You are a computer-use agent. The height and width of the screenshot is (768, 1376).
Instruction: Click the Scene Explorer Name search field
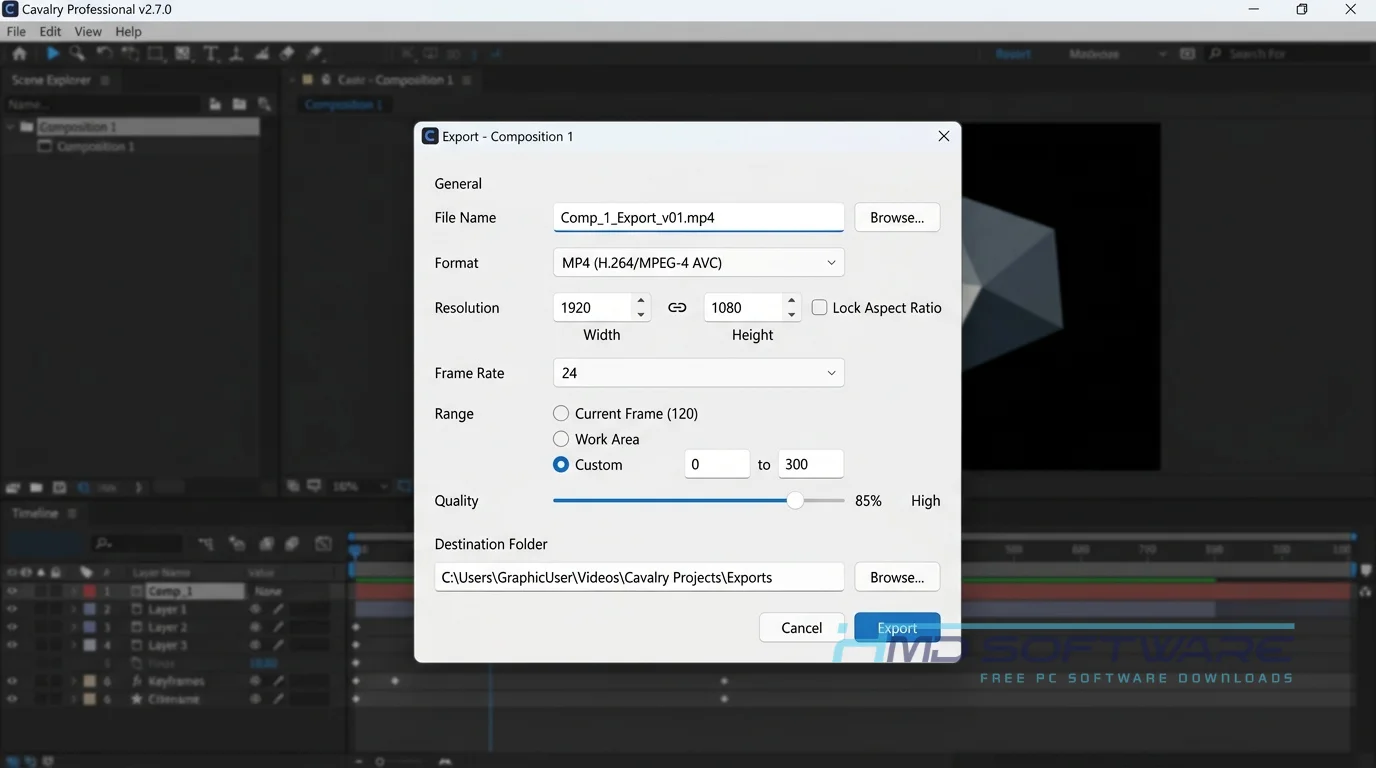[102, 104]
